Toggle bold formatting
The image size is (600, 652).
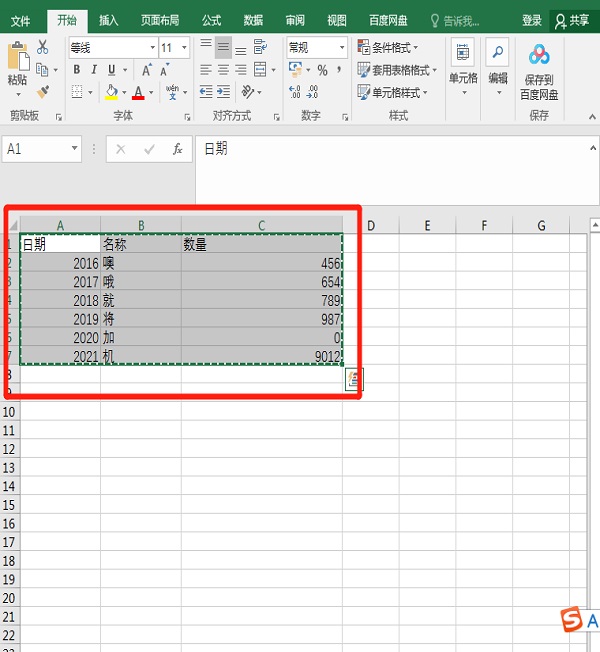(x=77, y=70)
